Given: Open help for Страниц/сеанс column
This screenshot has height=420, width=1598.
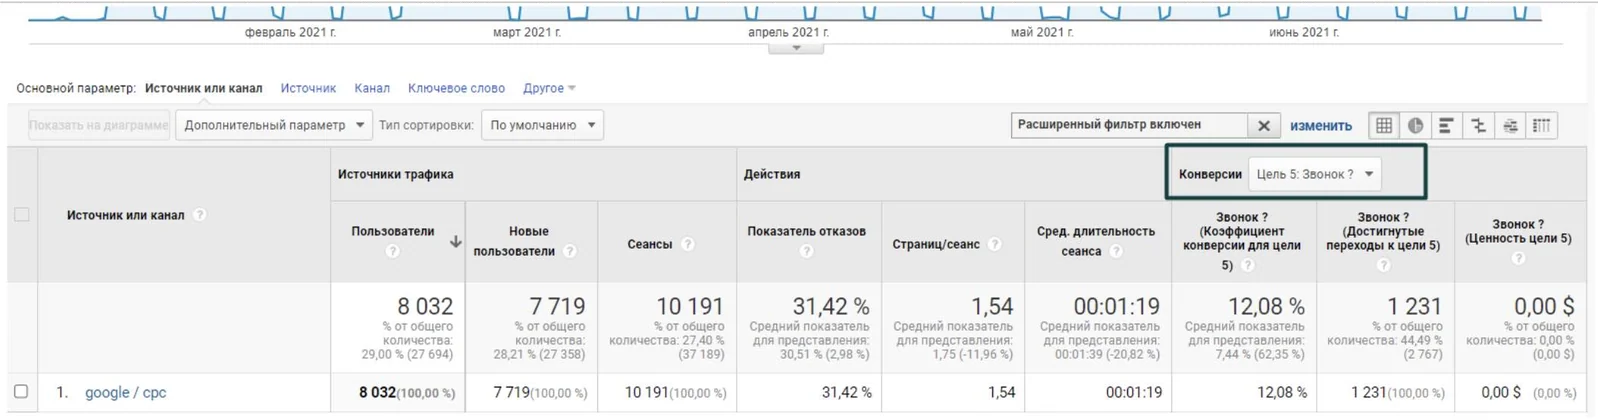Looking at the screenshot, I should click(x=995, y=244).
